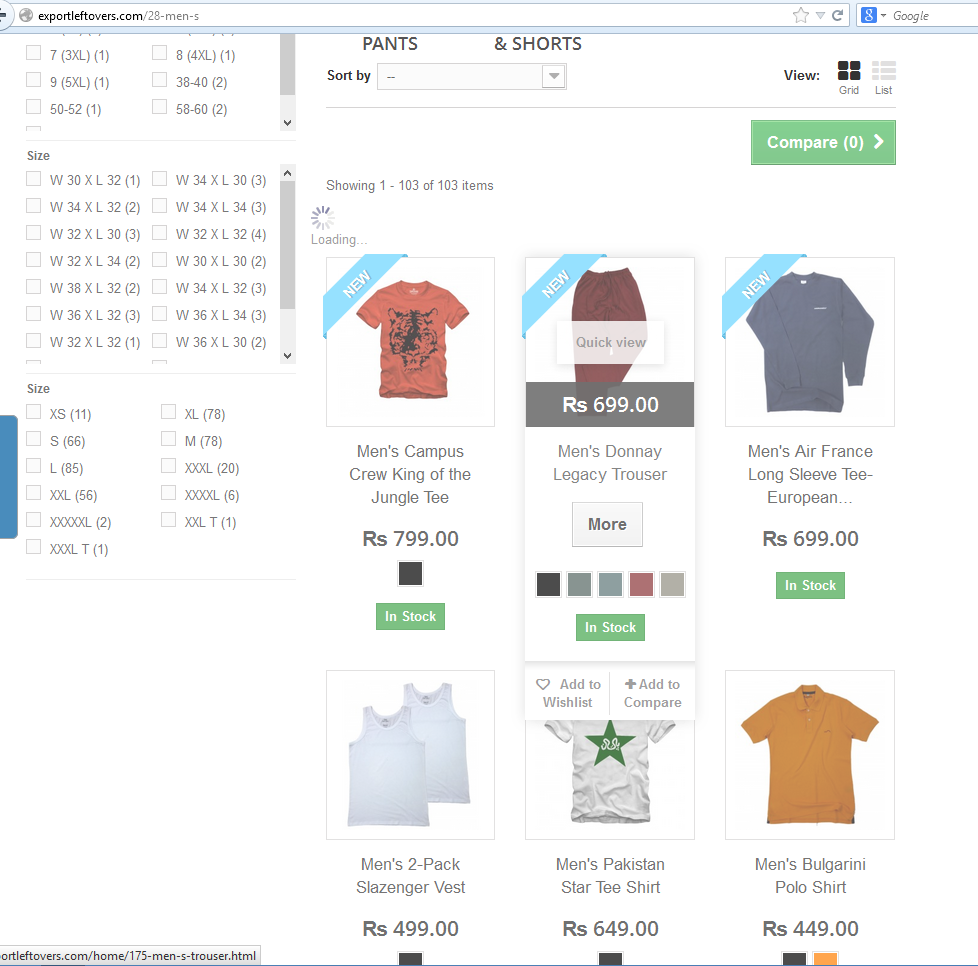The height and width of the screenshot is (966, 978).
Task: Click the Compare (0) button
Action: [823, 142]
